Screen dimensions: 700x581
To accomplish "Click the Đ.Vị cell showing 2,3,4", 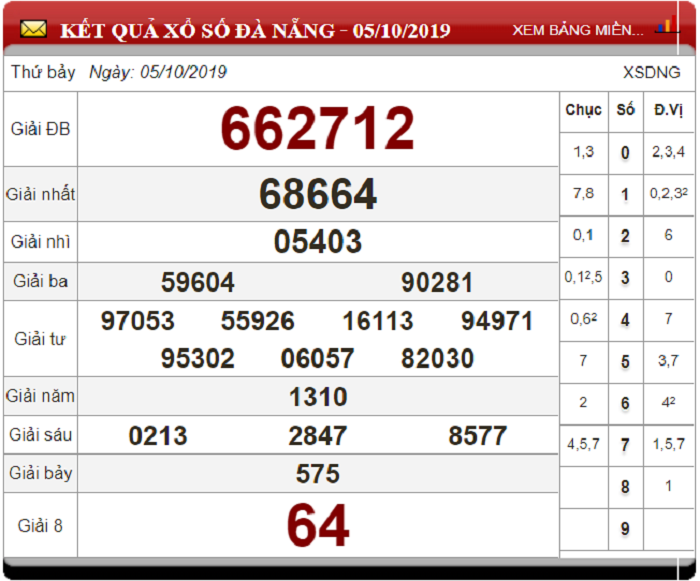I will tap(668, 152).
